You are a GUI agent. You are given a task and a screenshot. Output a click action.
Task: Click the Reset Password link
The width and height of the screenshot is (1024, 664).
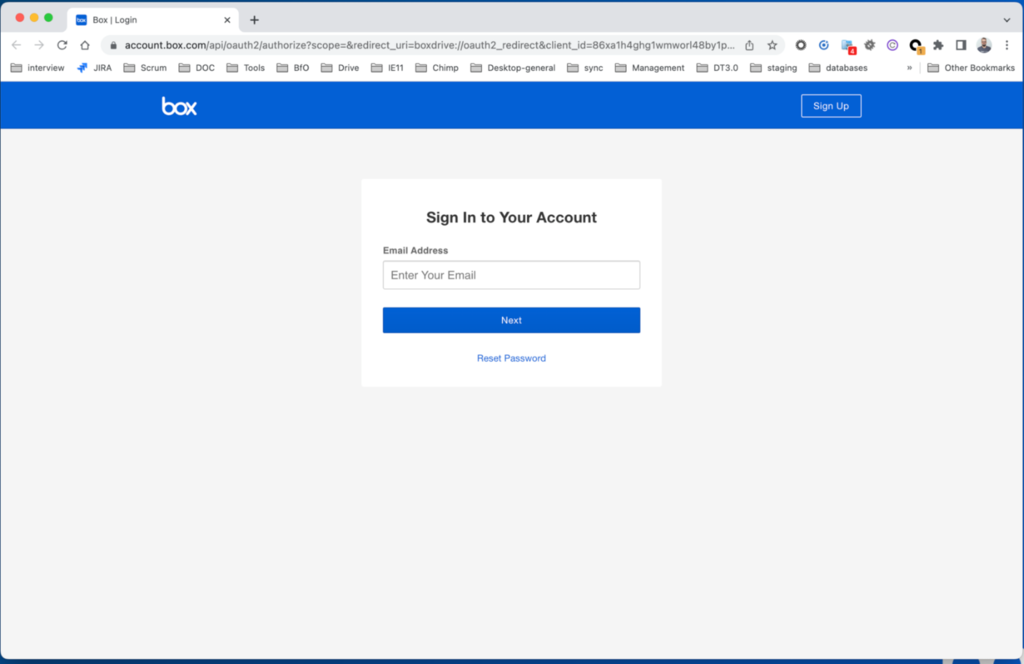511,358
